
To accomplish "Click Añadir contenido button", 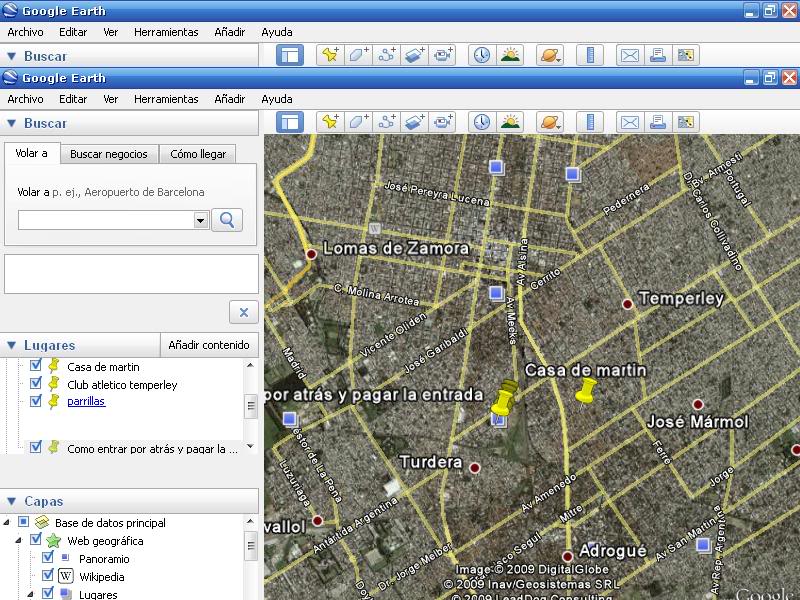I will [x=209, y=345].
